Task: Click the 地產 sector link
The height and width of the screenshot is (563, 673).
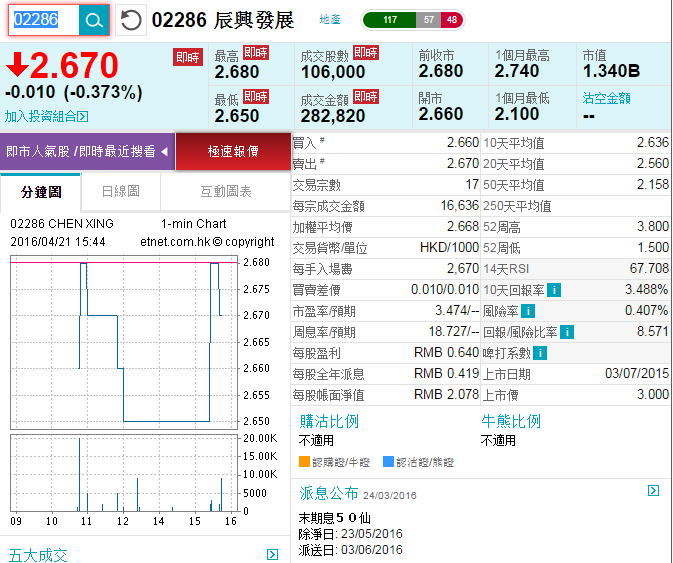Action: [x=329, y=20]
